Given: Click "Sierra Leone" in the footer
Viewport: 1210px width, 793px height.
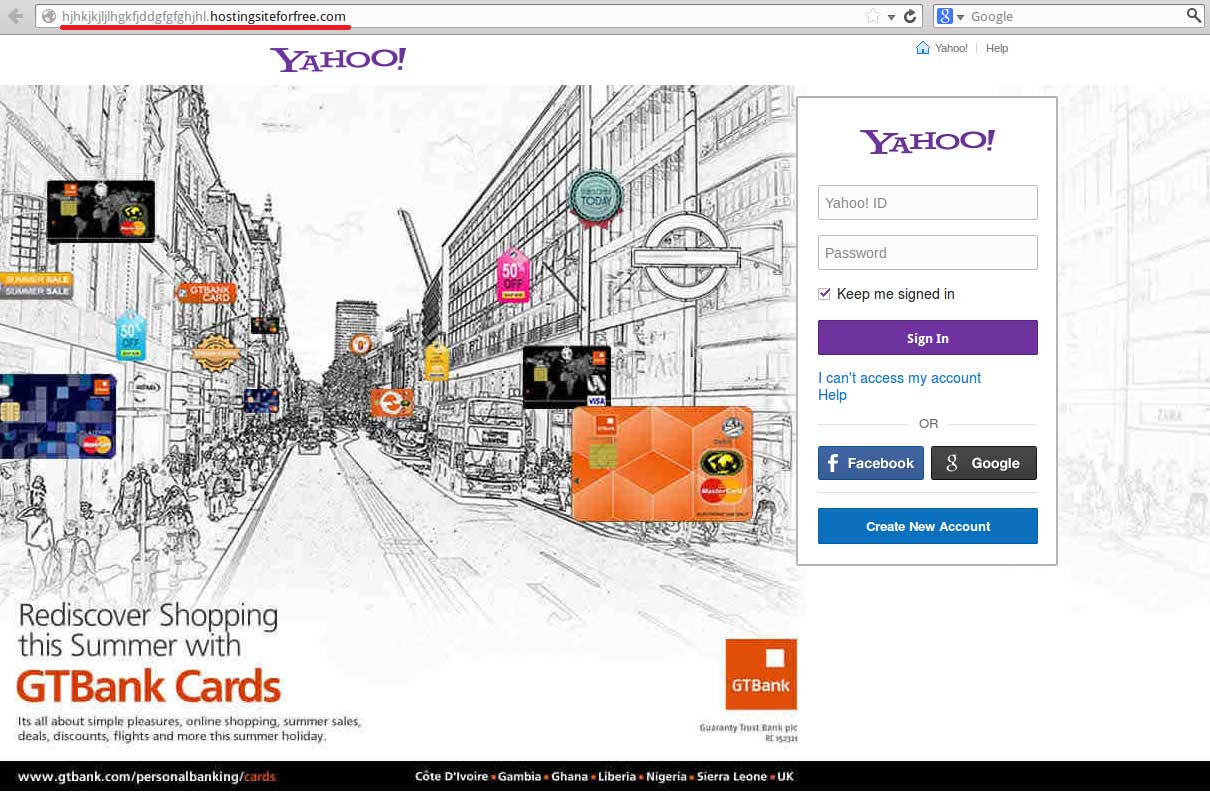Looking at the screenshot, I should [x=732, y=776].
